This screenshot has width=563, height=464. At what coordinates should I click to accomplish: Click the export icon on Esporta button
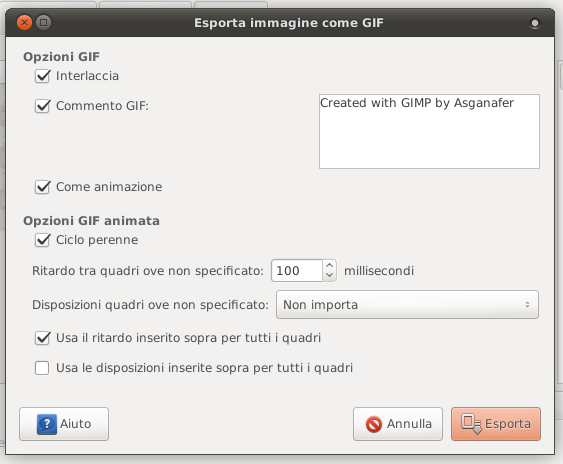coord(471,424)
